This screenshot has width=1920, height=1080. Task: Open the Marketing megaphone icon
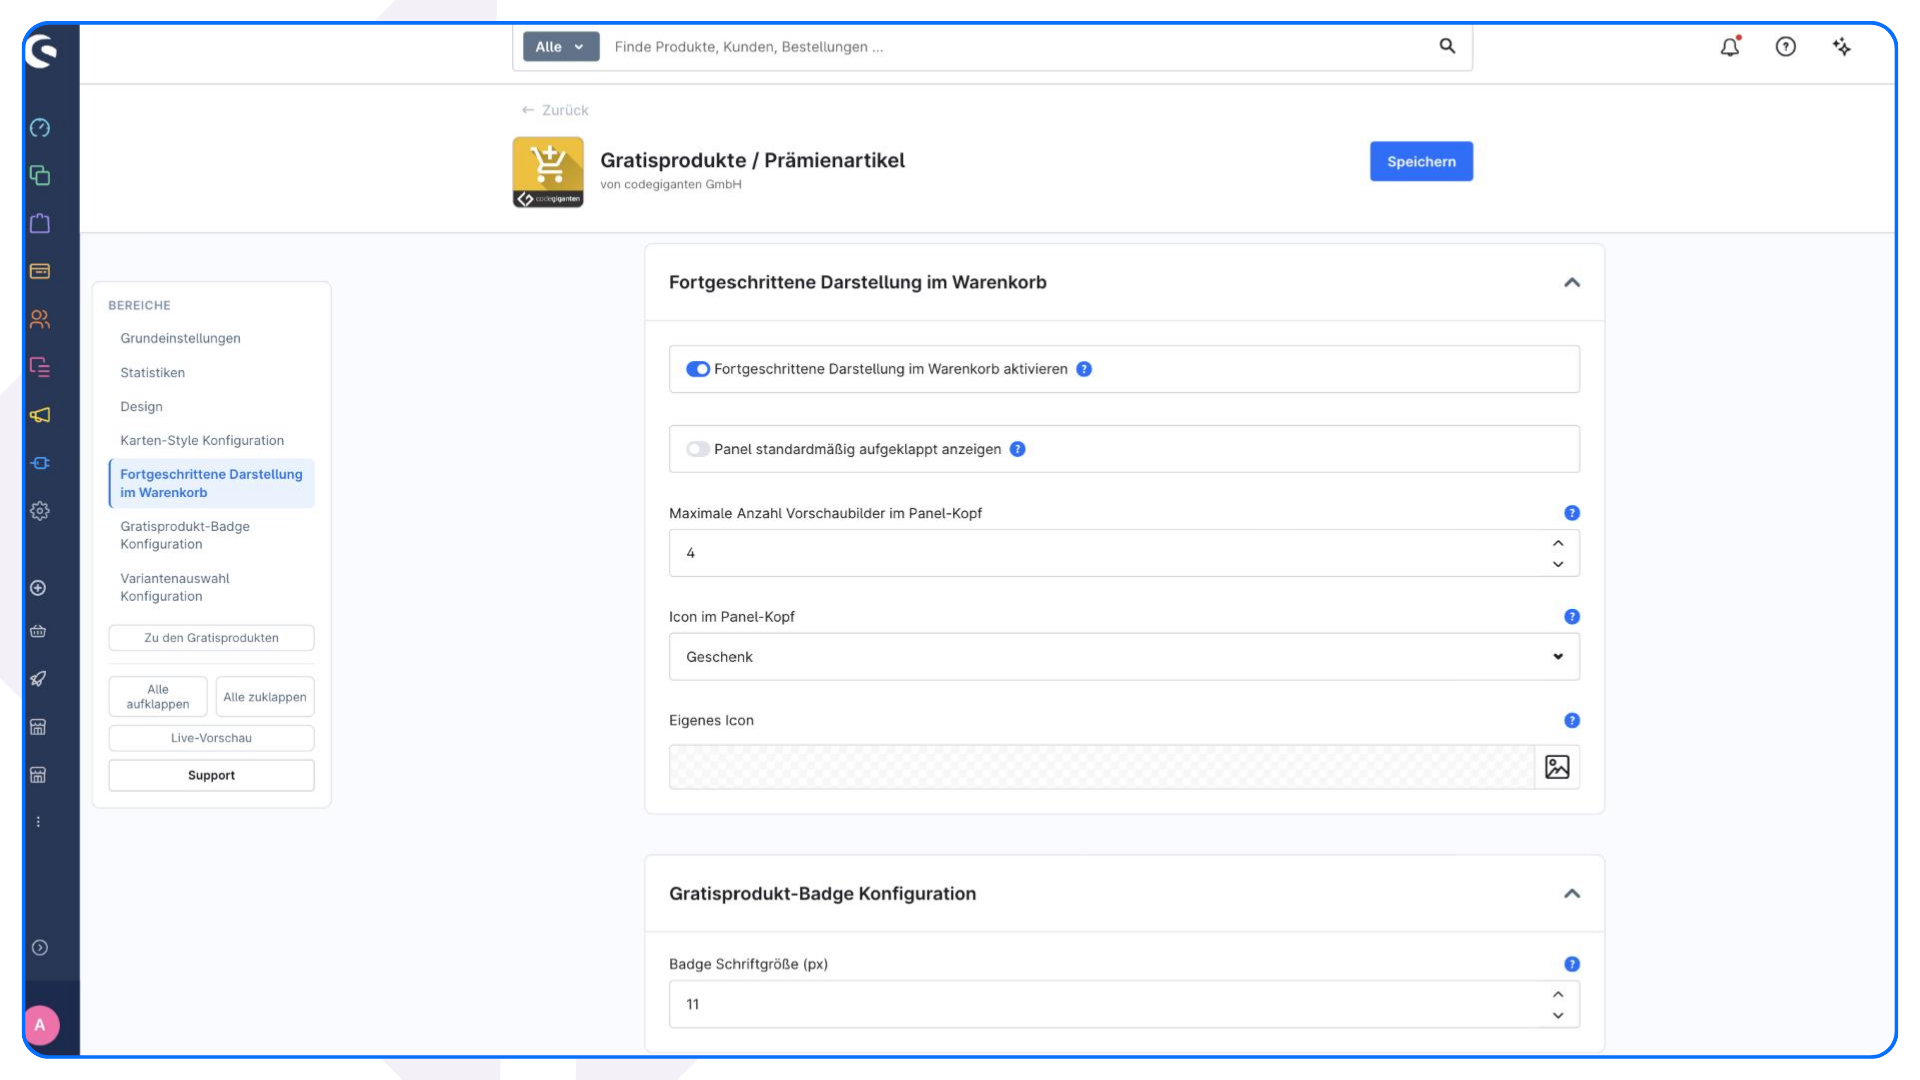tap(40, 415)
